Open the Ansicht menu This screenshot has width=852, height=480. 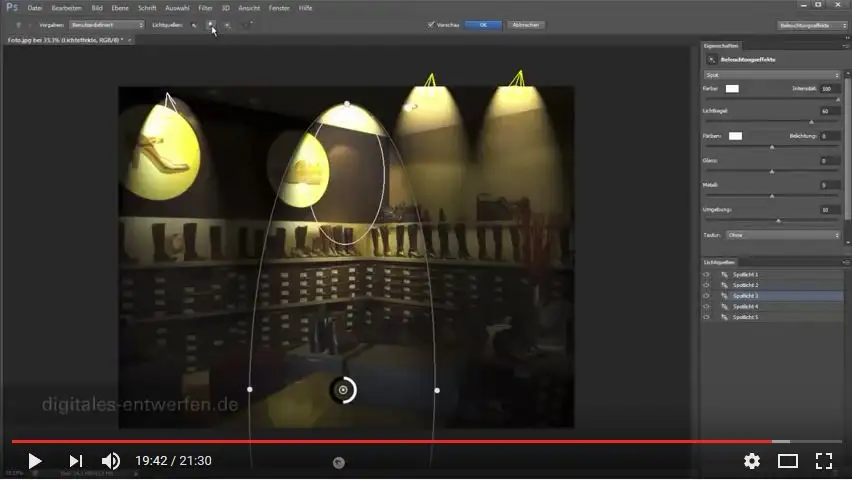pos(249,8)
